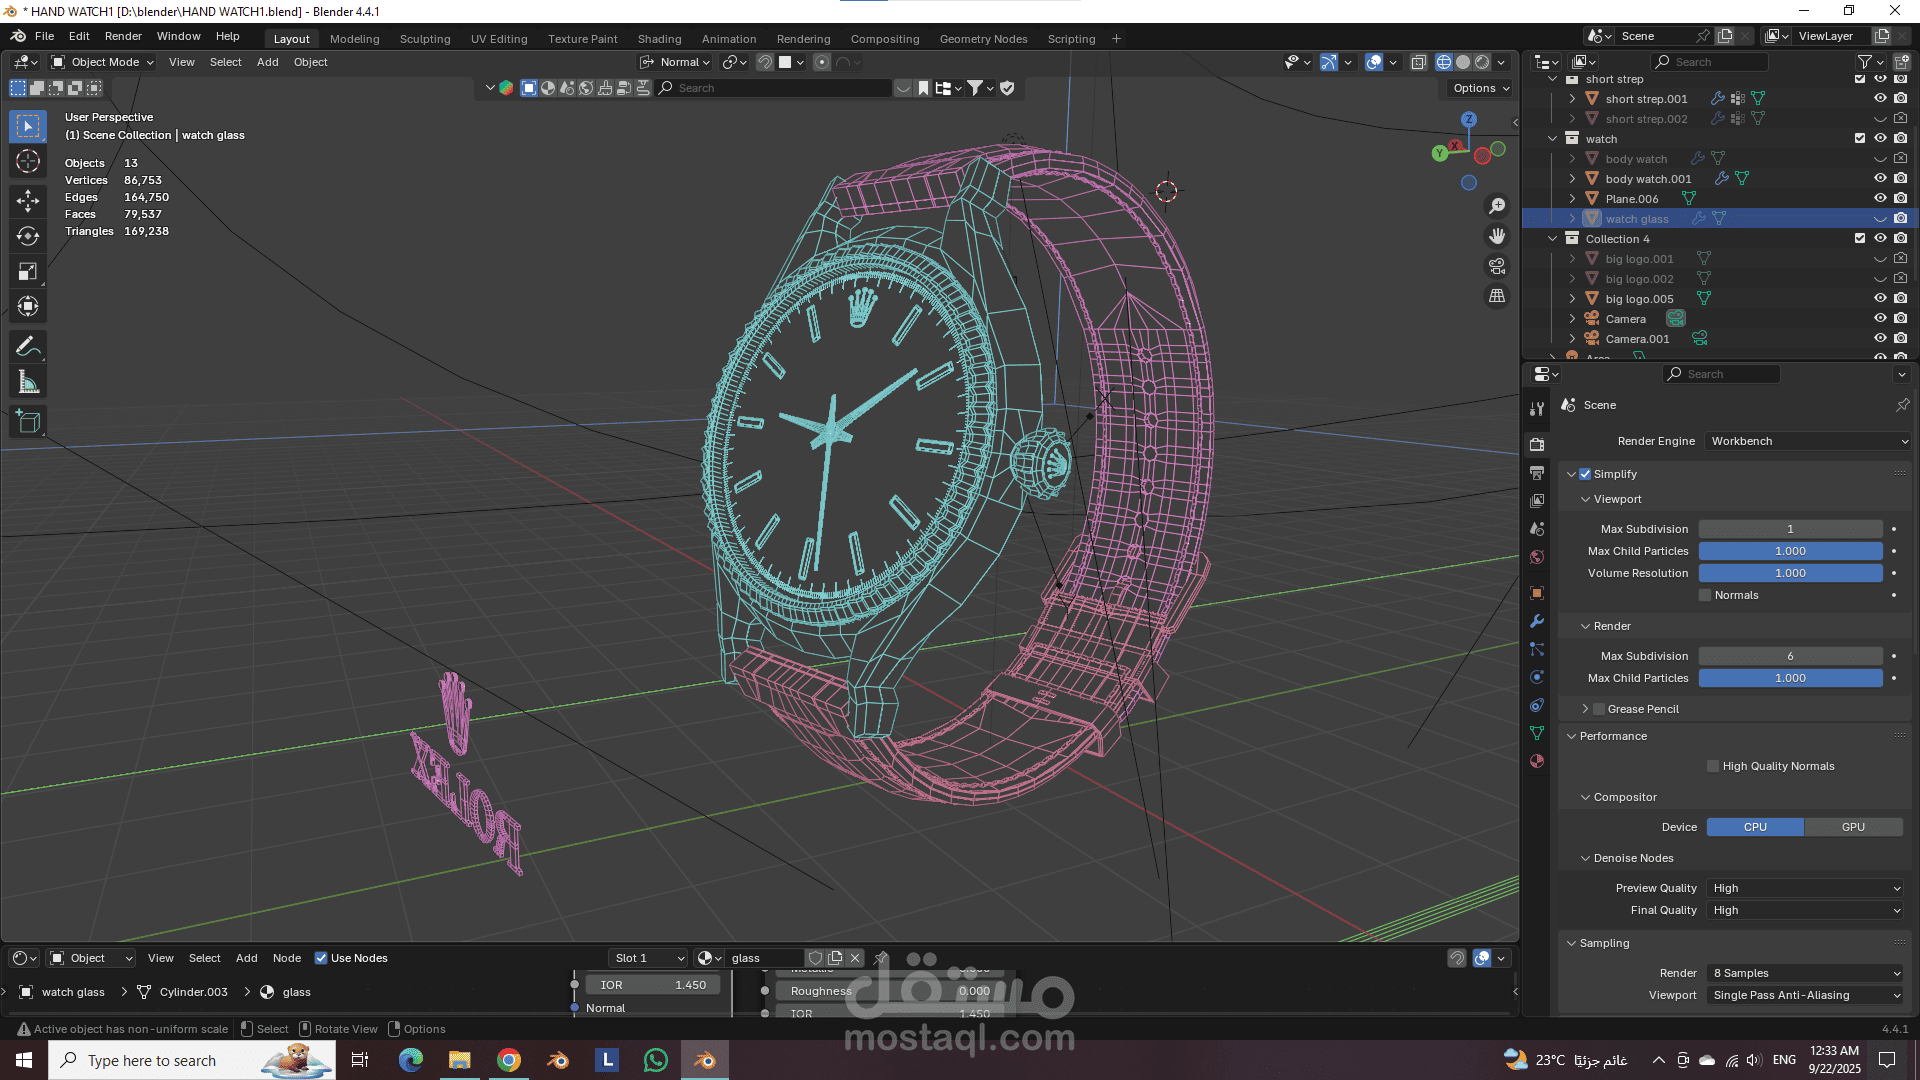1920x1080 pixels.
Task: Switch perspective/orthographic view with grid icon
Action: pyautogui.click(x=1497, y=296)
